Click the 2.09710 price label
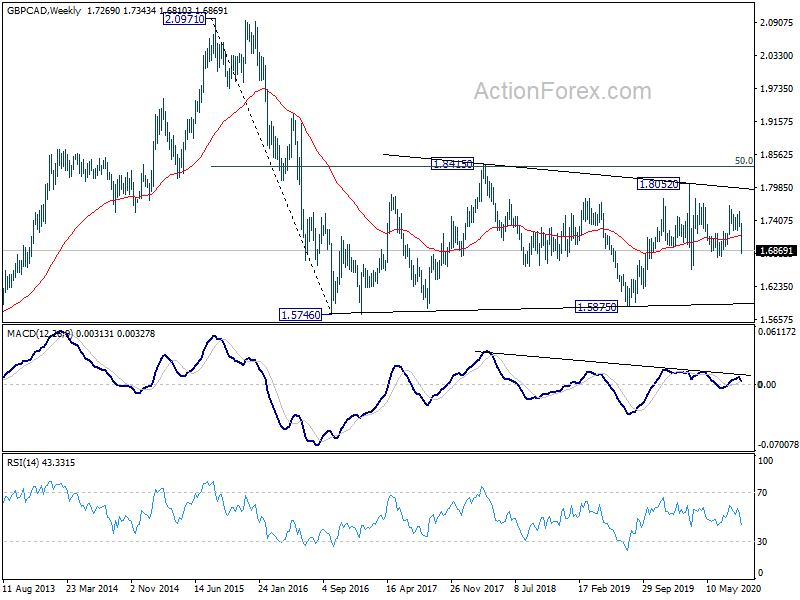Image resolution: width=800 pixels, height=600 pixels. click(x=185, y=19)
